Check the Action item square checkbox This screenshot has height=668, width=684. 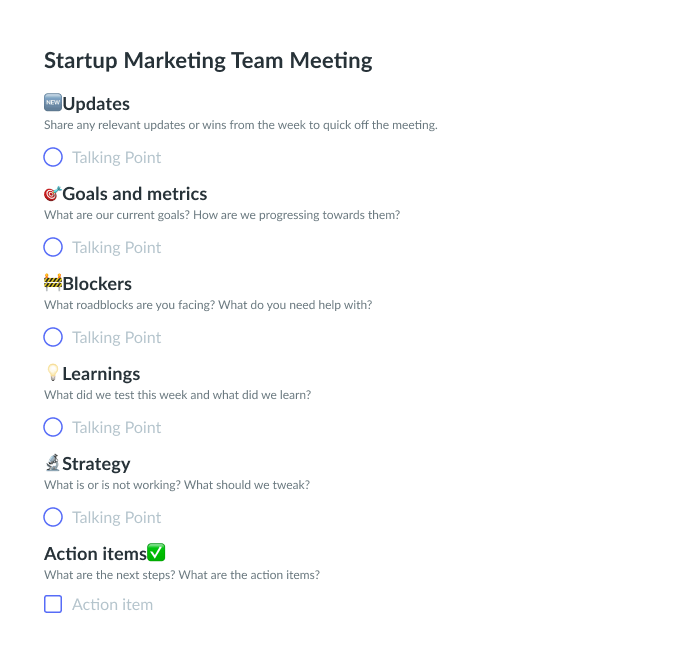53,604
